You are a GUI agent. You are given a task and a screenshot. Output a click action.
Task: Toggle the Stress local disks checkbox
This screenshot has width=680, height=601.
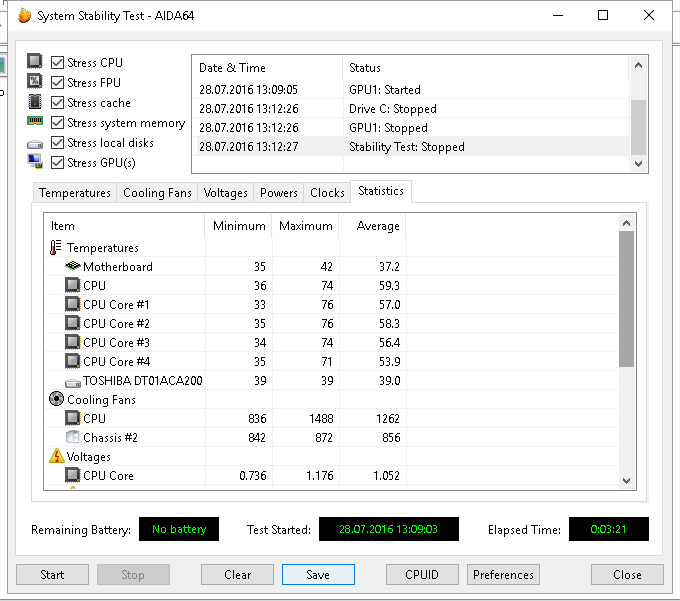coord(57,143)
